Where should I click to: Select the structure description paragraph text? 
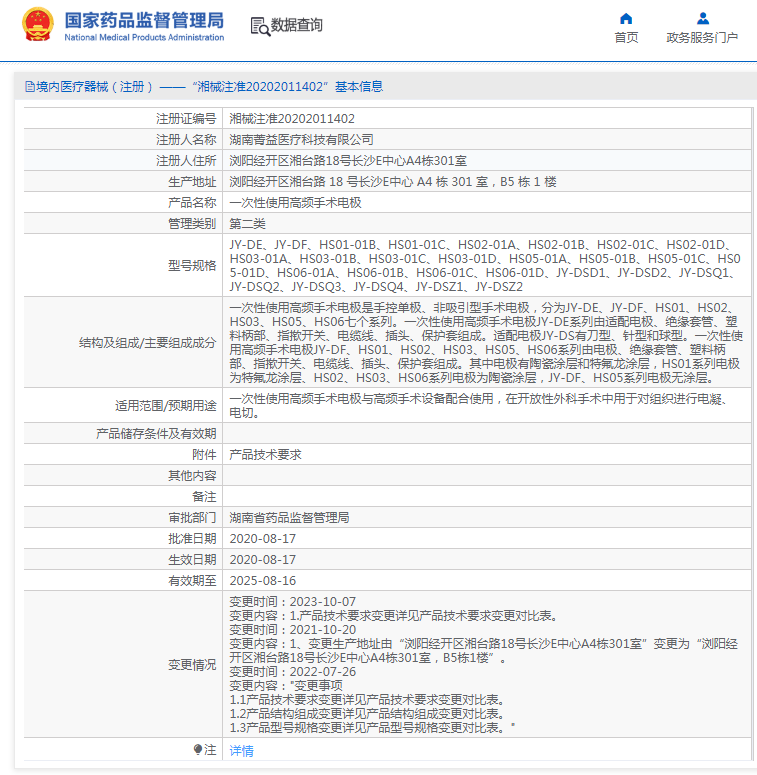[x=486, y=343]
